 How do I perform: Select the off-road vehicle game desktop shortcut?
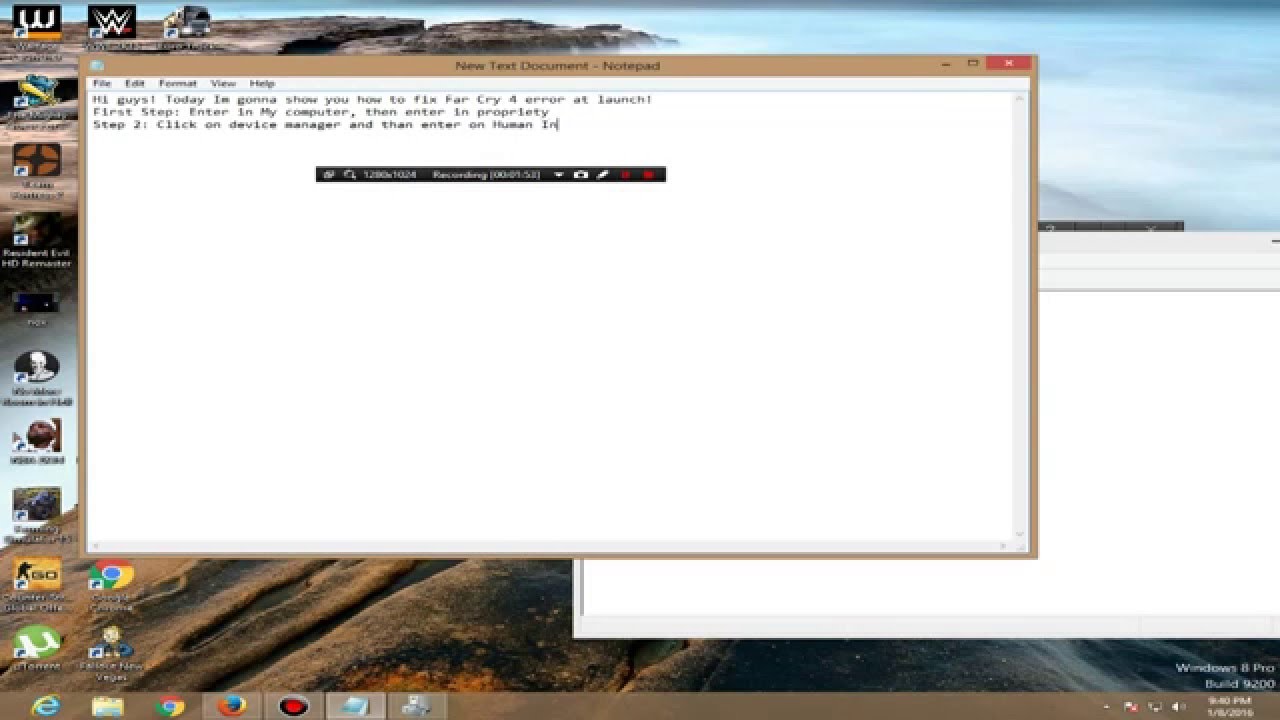(x=37, y=516)
